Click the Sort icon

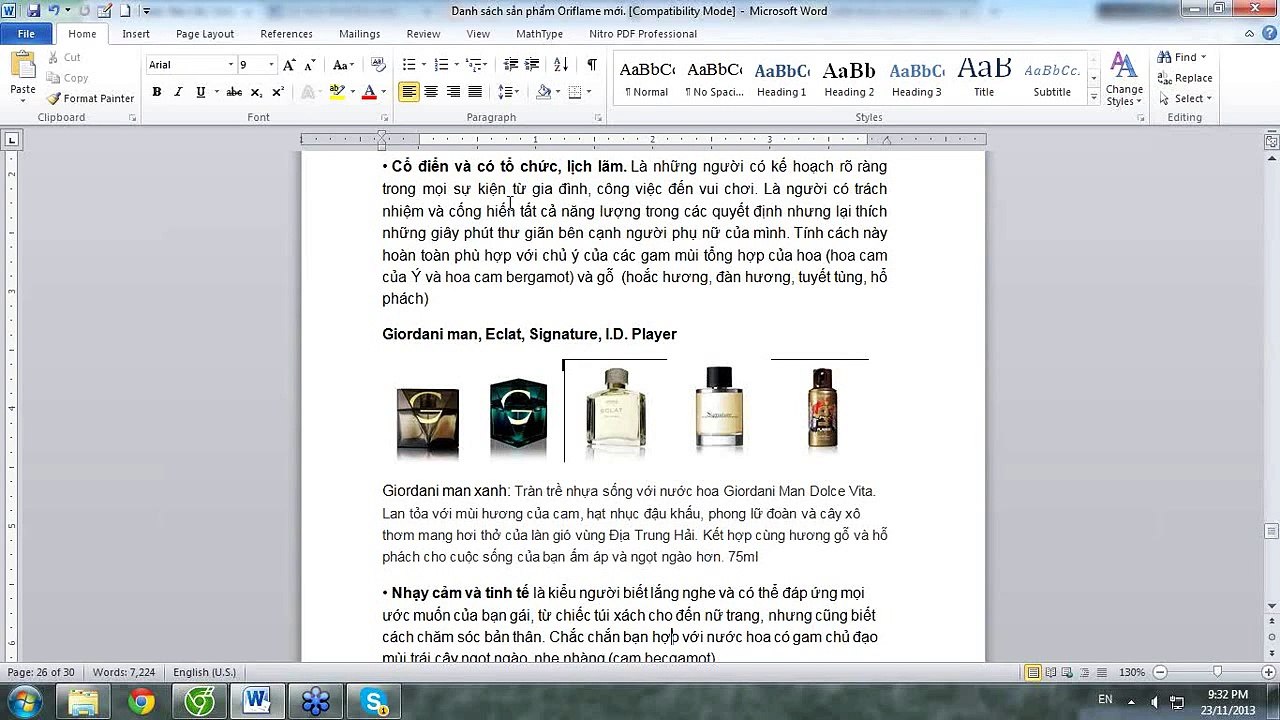(561, 65)
